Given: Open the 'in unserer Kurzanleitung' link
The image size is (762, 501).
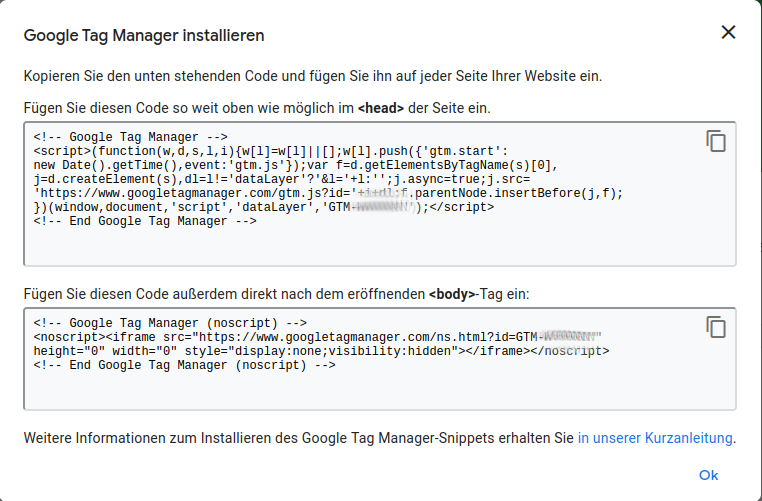Looking at the screenshot, I should click(656, 438).
